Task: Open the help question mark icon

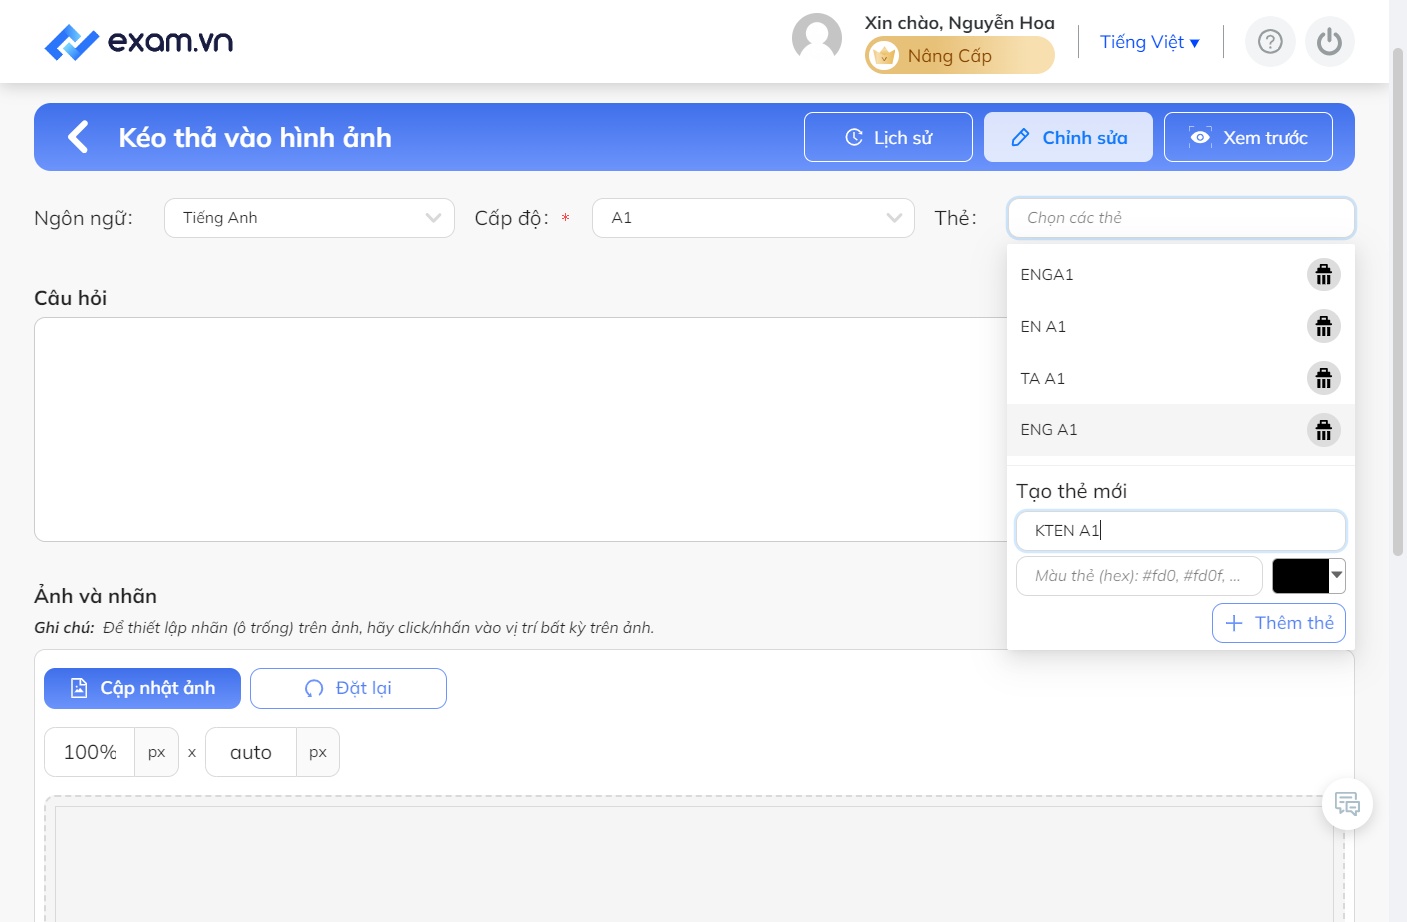Action: pyautogui.click(x=1270, y=42)
